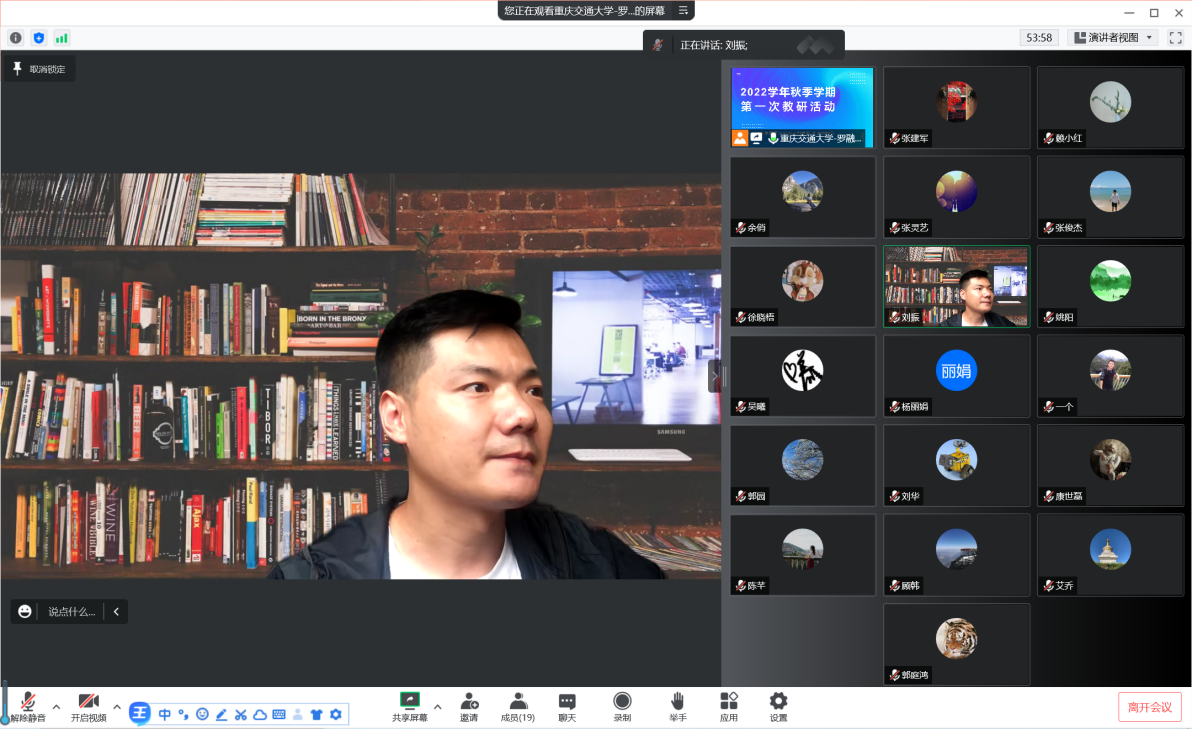Image resolution: width=1192 pixels, height=729 pixels.
Task: Open the 应用 apps icon
Action: coord(728,701)
